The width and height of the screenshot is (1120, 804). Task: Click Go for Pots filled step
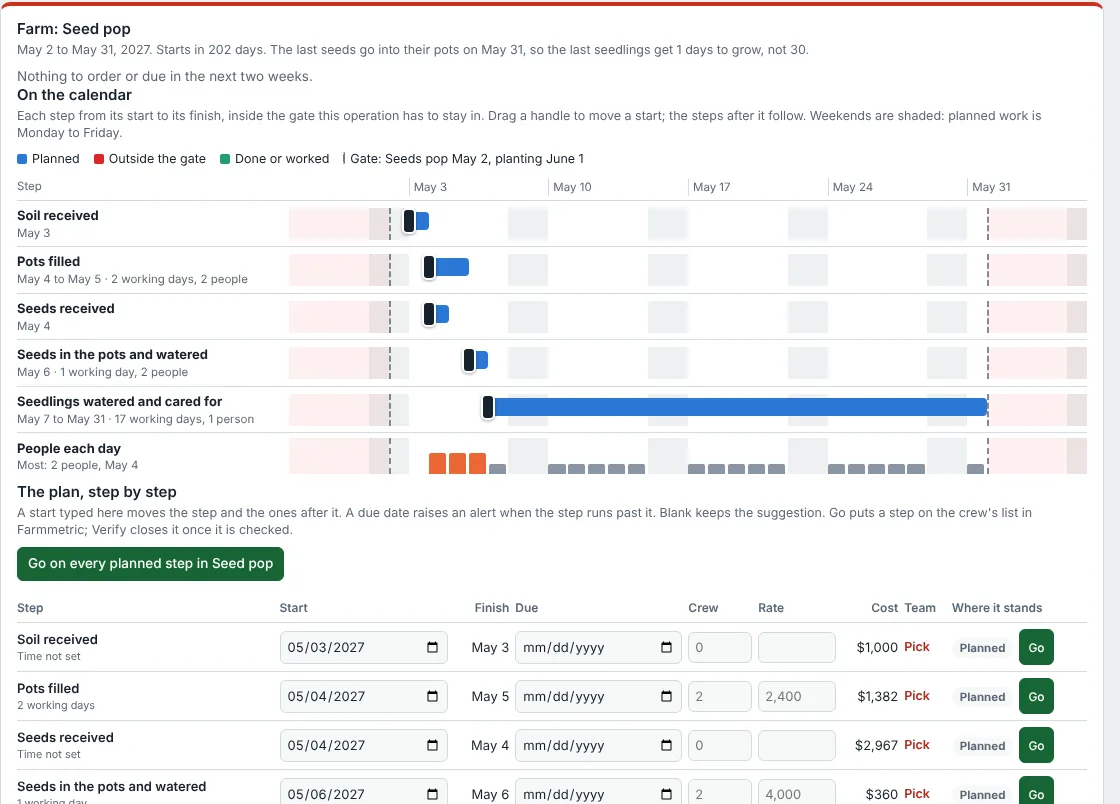tap(1036, 696)
